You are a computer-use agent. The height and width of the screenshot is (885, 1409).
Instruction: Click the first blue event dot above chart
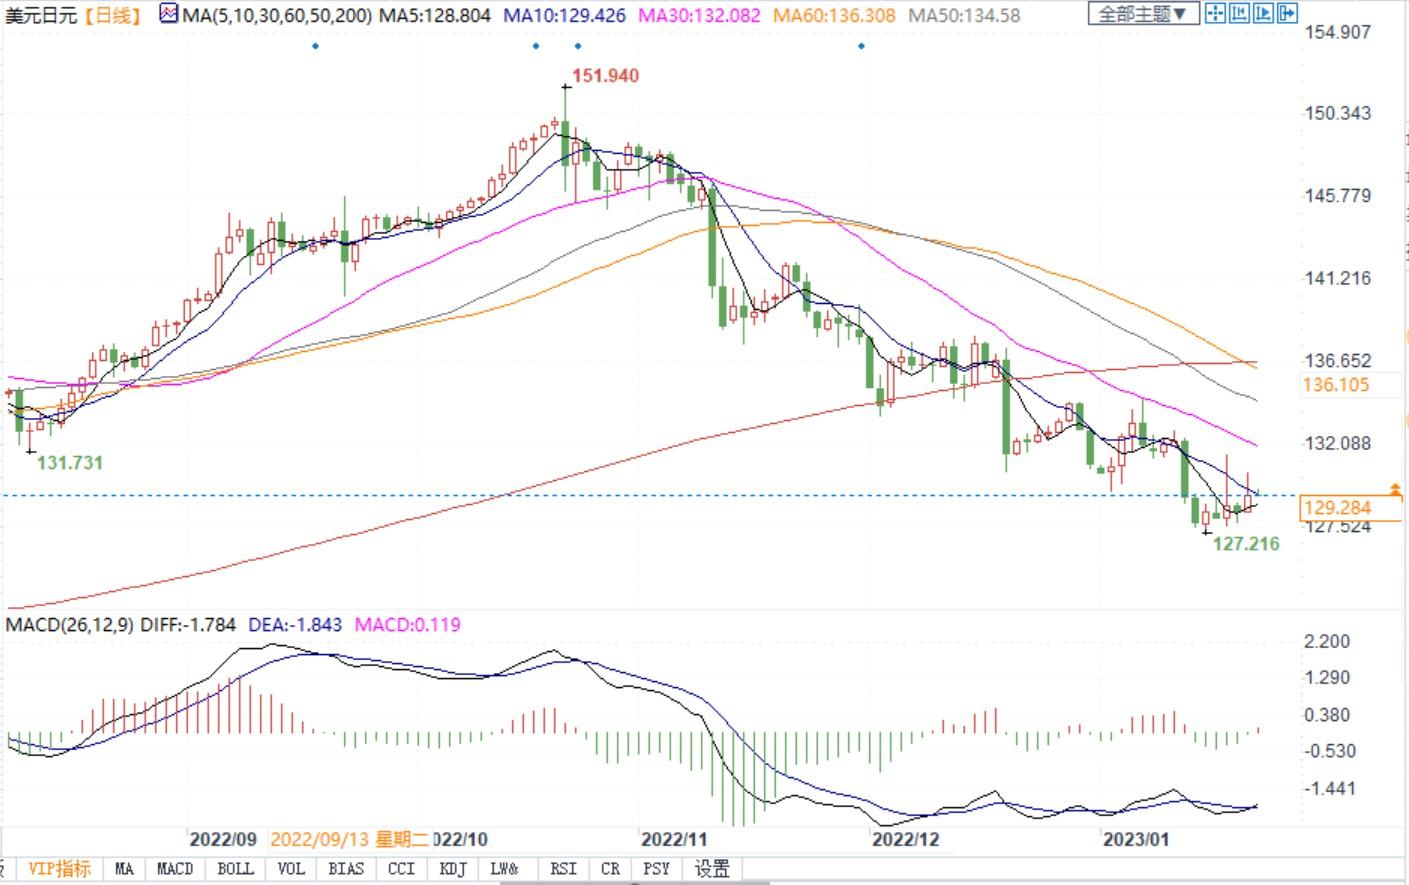(x=315, y=46)
